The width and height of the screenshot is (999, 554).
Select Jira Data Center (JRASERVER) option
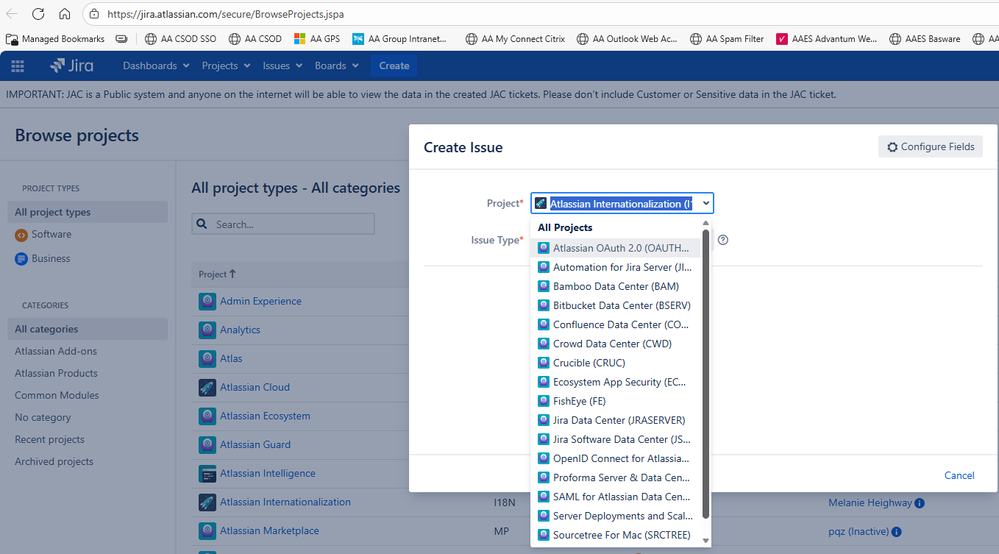[615, 420]
